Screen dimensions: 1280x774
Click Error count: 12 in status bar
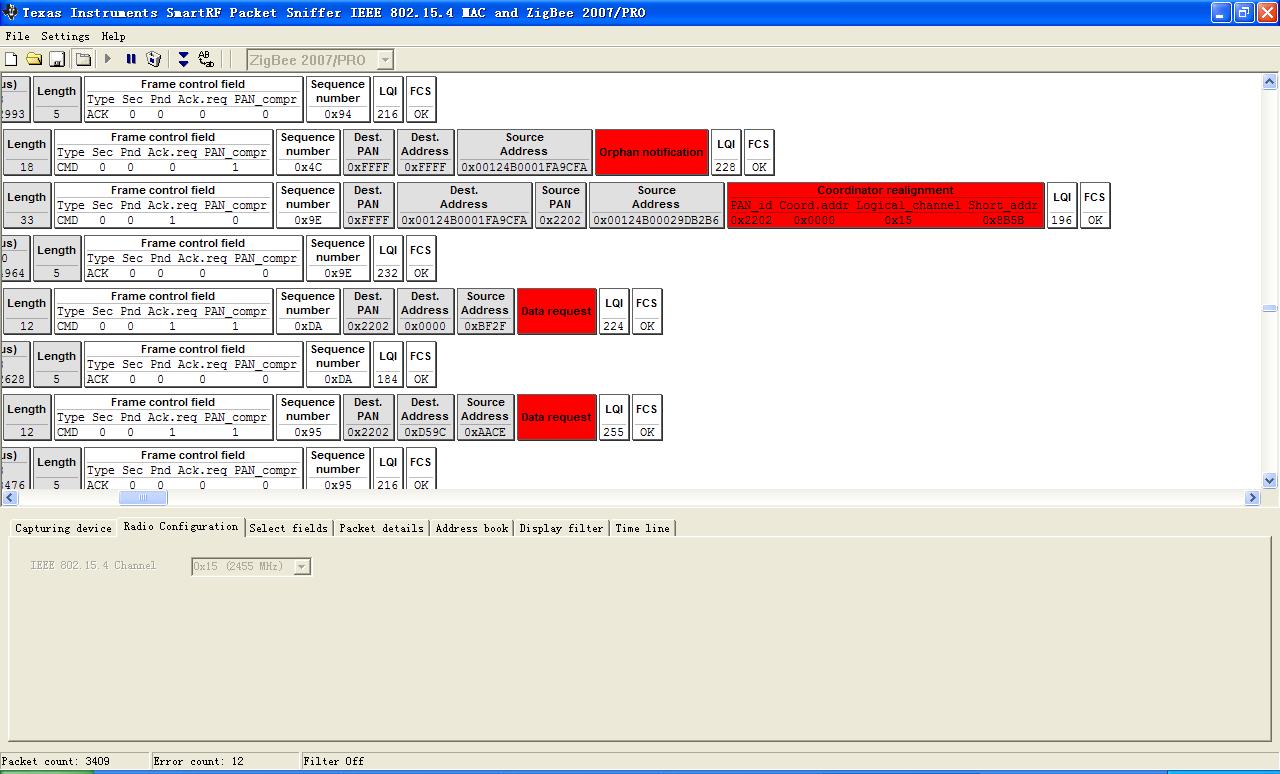coord(198,761)
